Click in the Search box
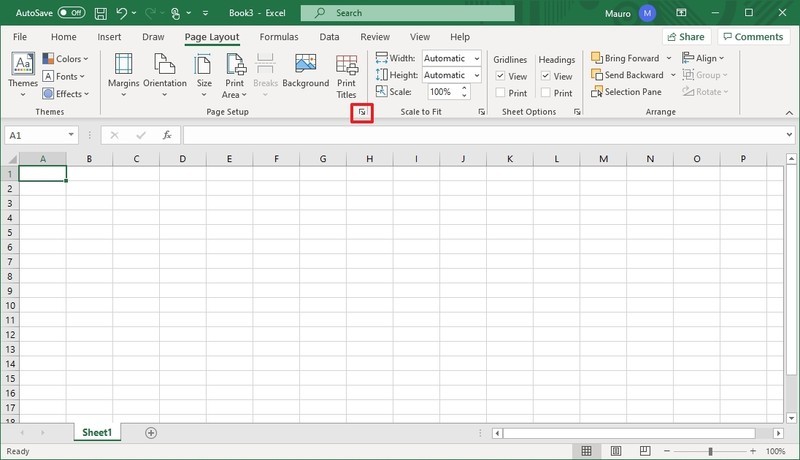Screen dimensions: 800x460 click(x=408, y=13)
